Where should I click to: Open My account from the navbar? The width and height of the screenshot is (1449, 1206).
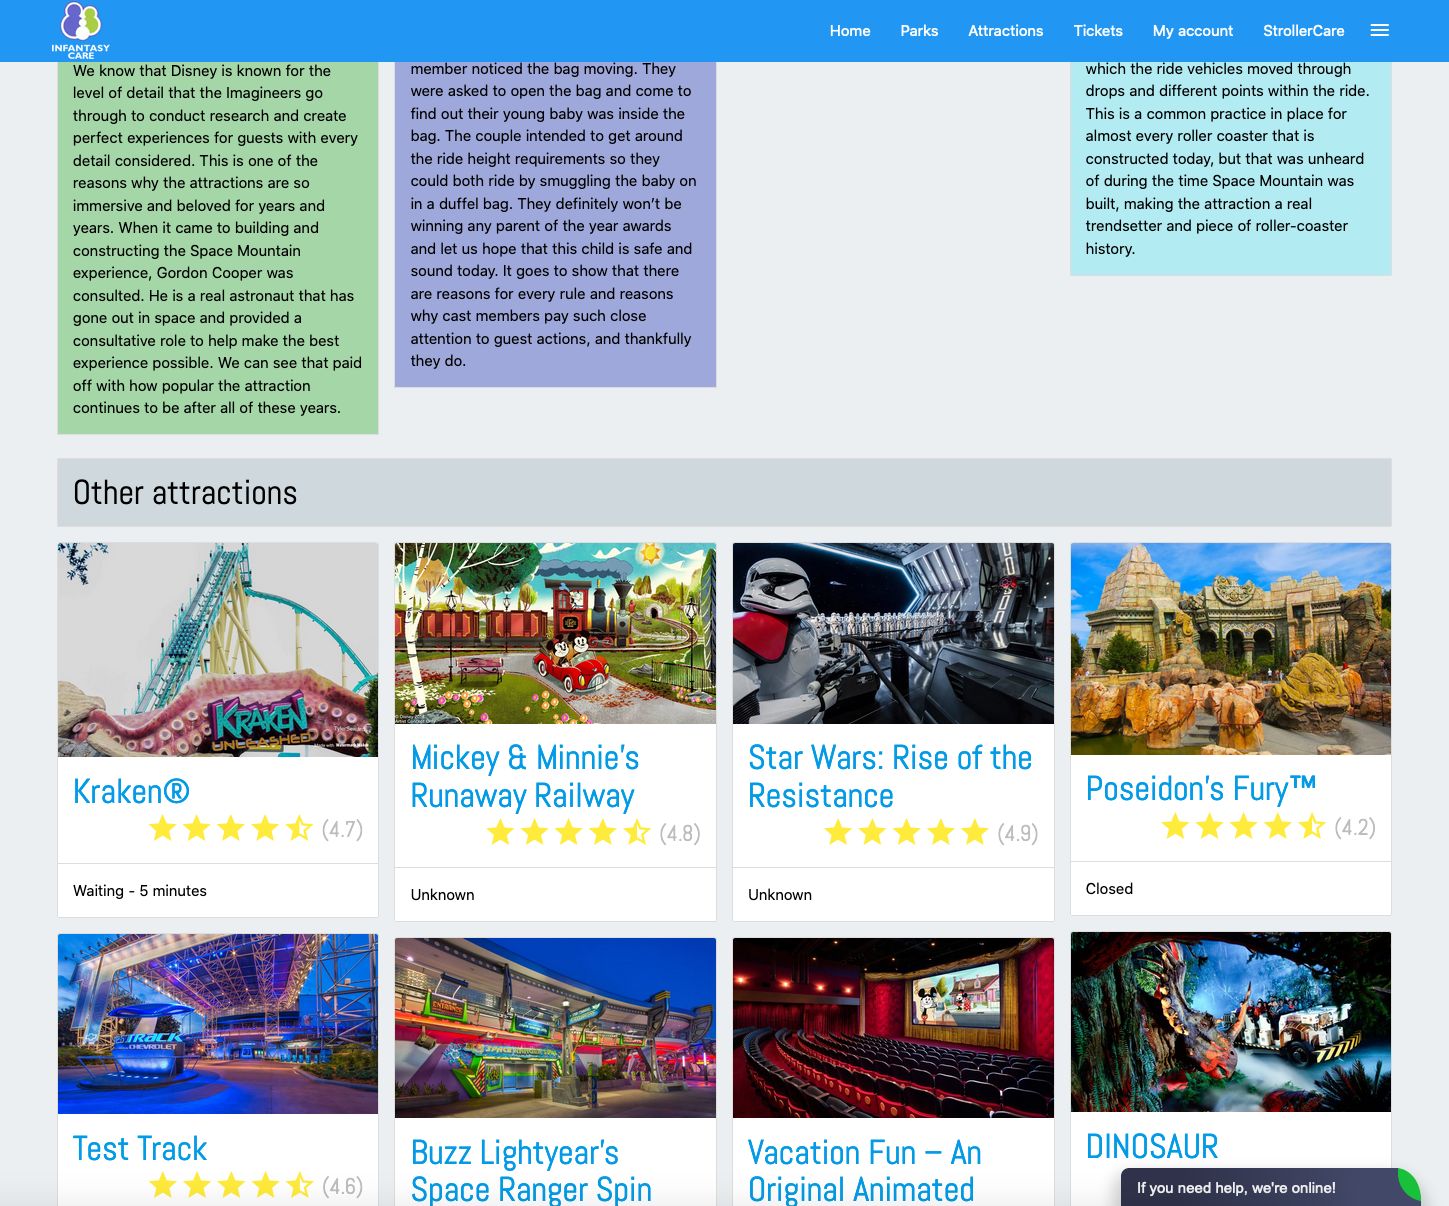(x=1192, y=31)
